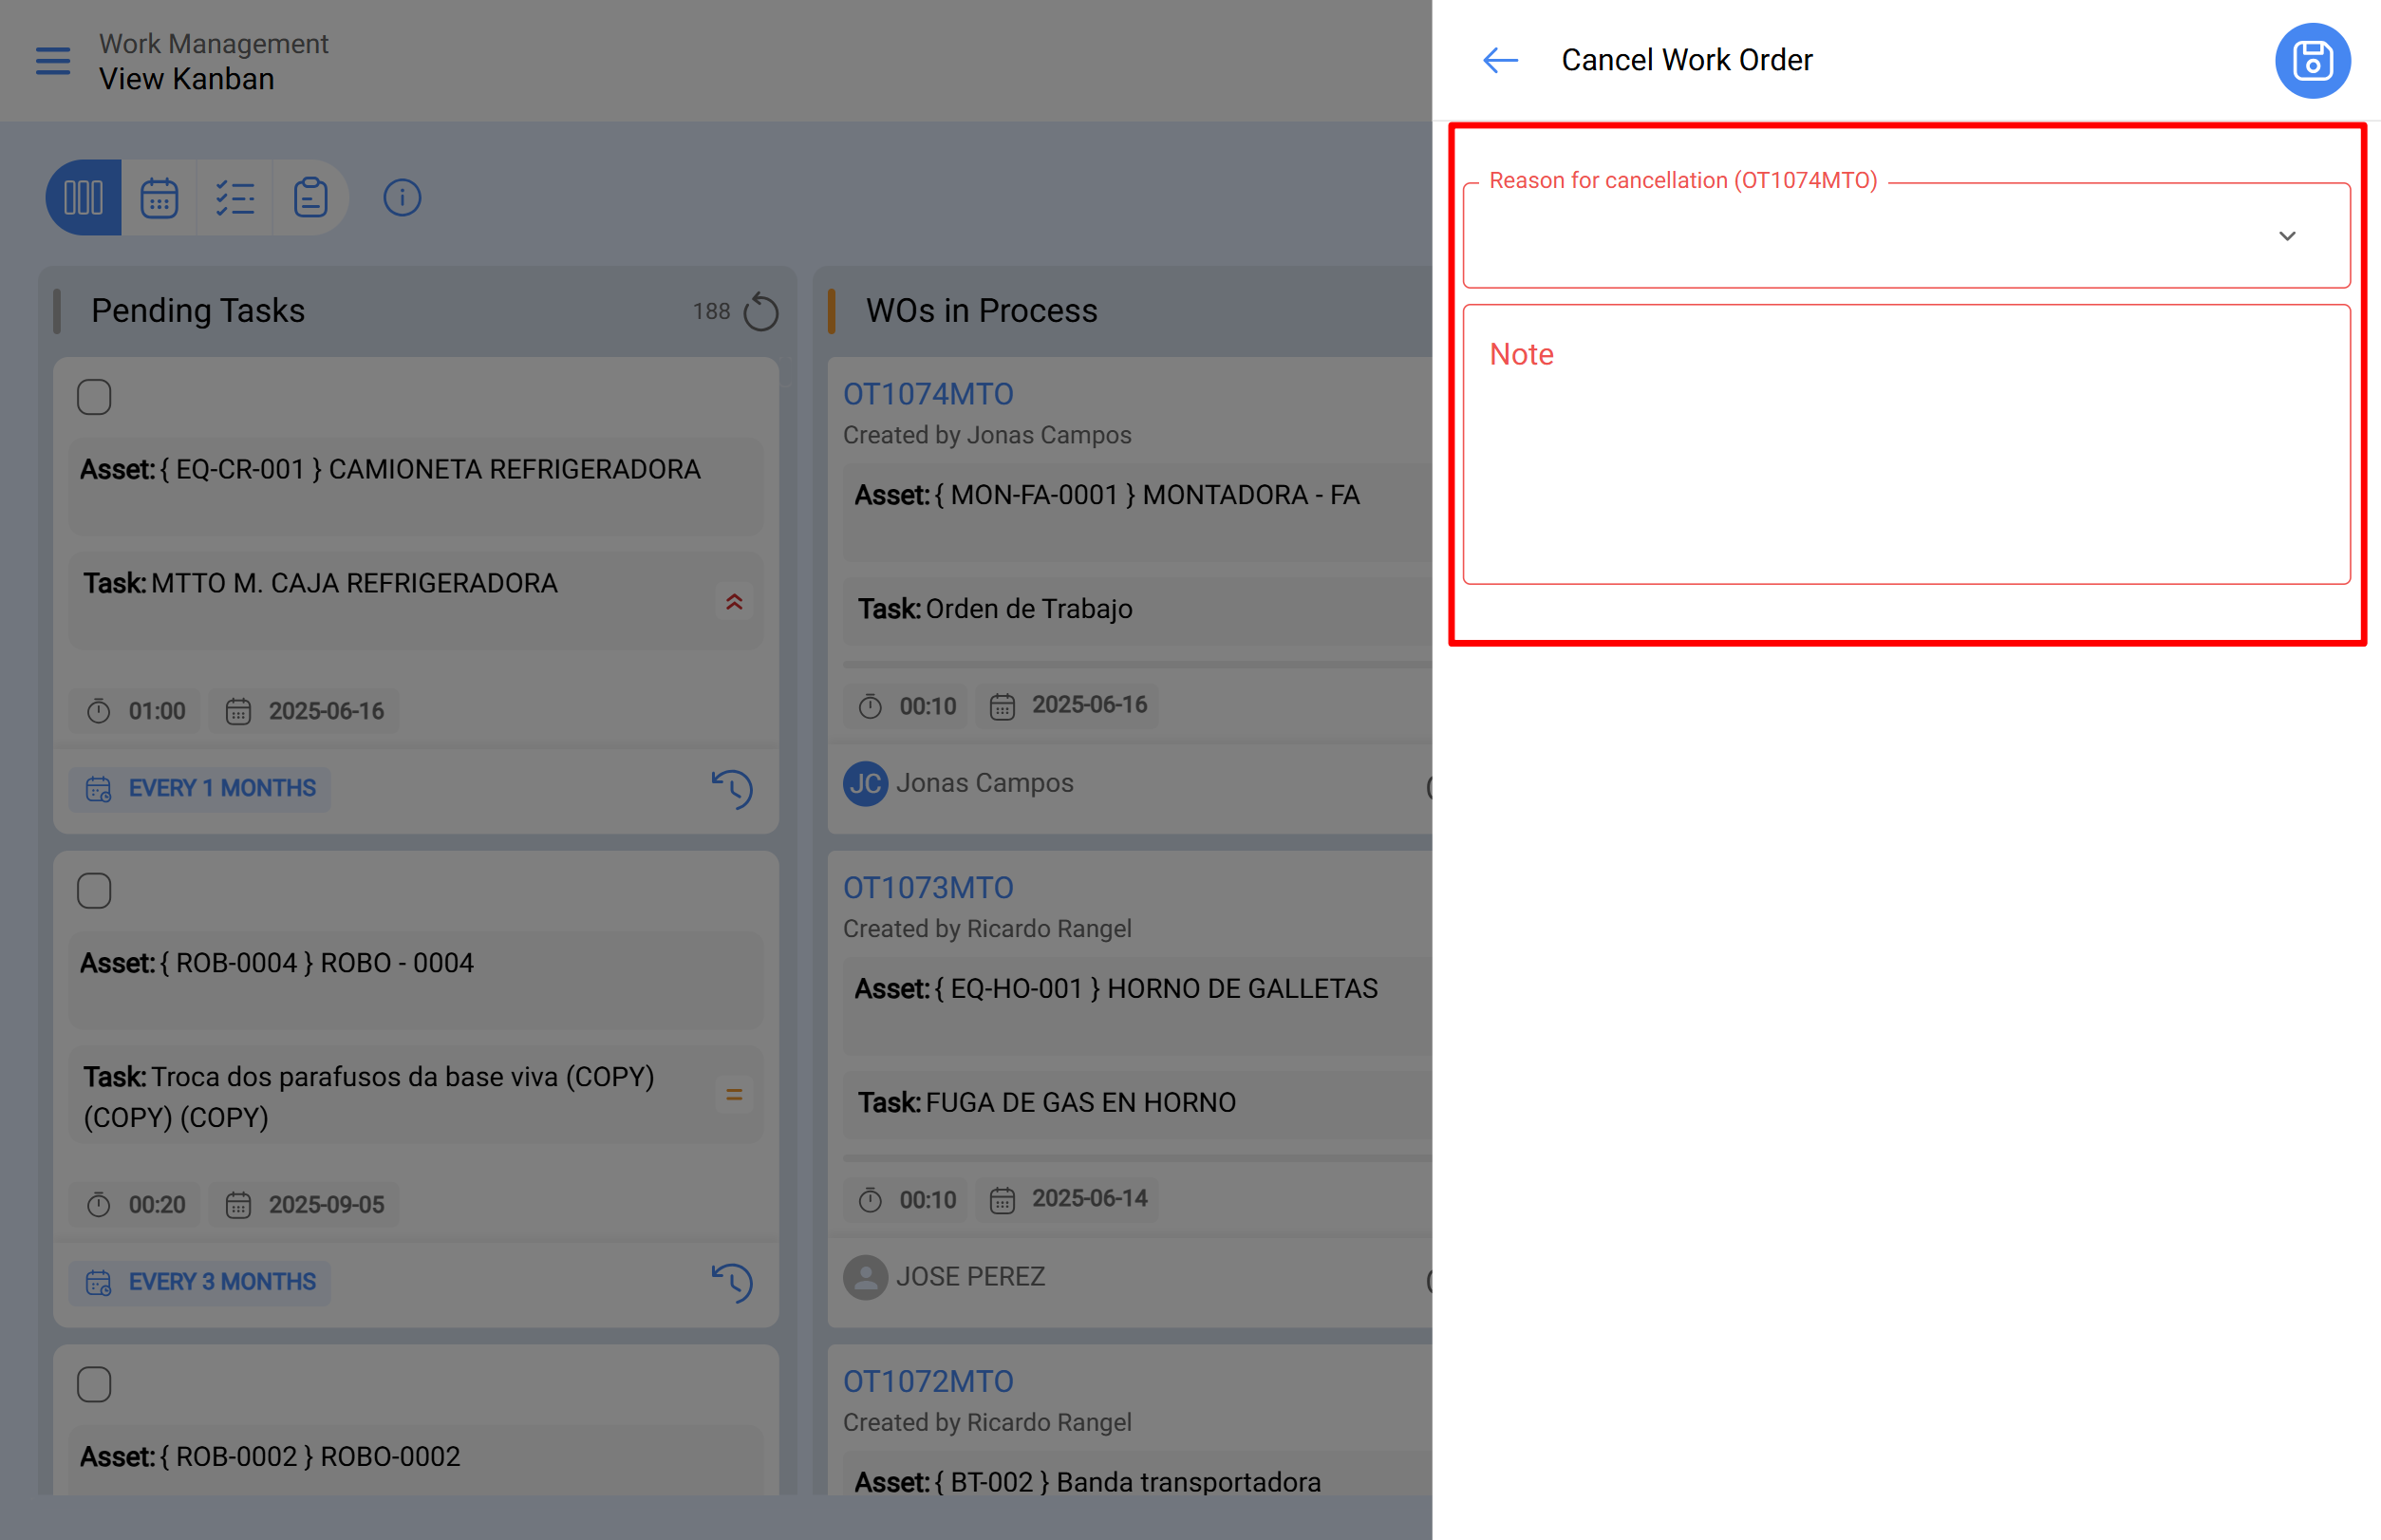Click the save icon in the Cancel Work Order panel
The image size is (2381, 1540).
tap(2311, 61)
